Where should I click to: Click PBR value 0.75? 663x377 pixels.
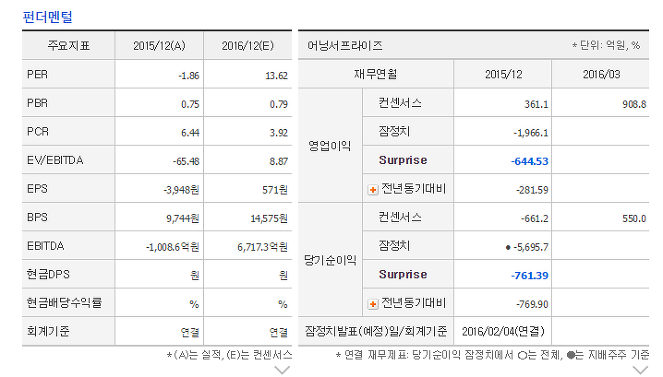click(x=190, y=104)
